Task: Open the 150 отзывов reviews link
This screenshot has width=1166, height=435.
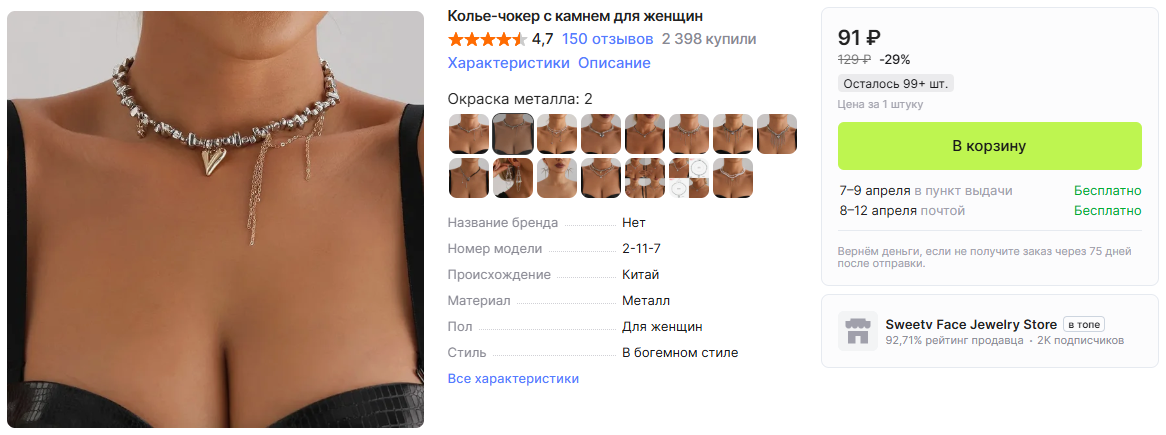Action: pos(608,39)
